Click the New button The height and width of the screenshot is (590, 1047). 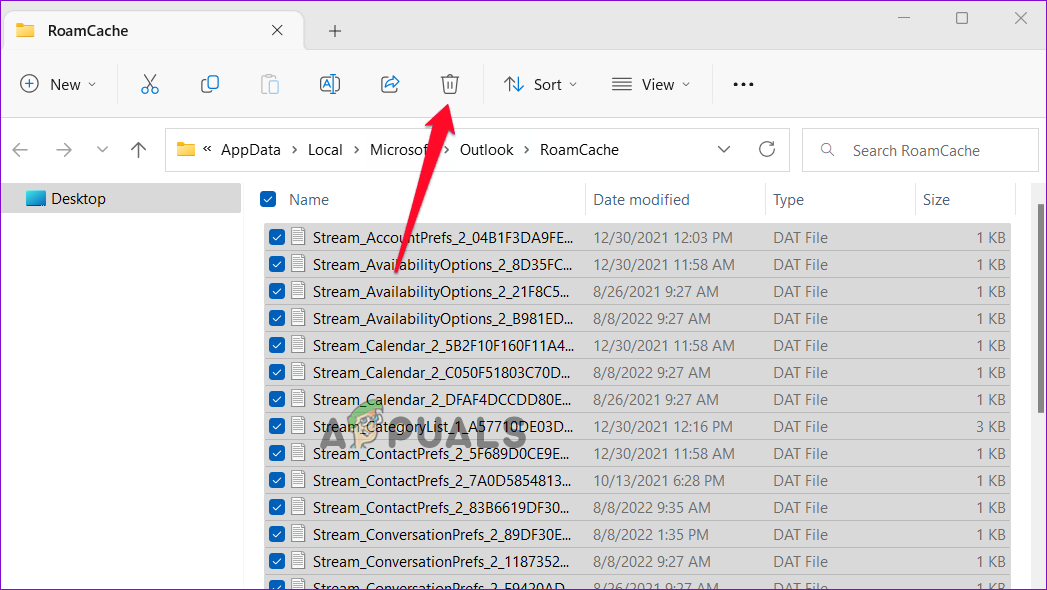58,84
